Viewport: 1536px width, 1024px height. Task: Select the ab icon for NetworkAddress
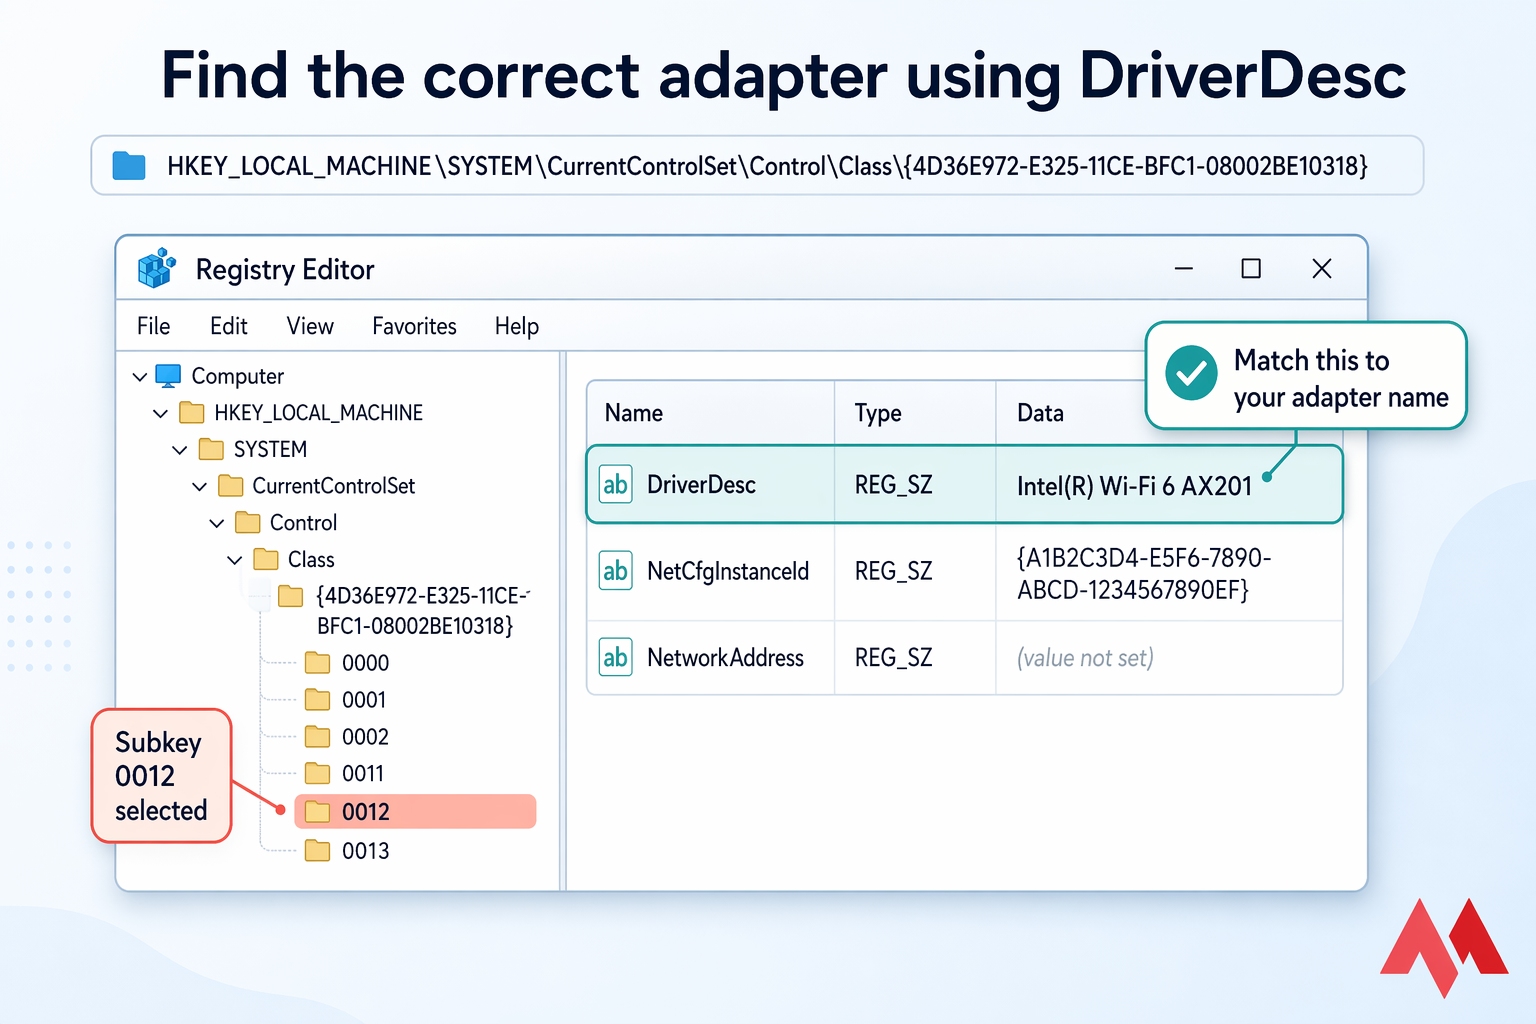coord(616,657)
